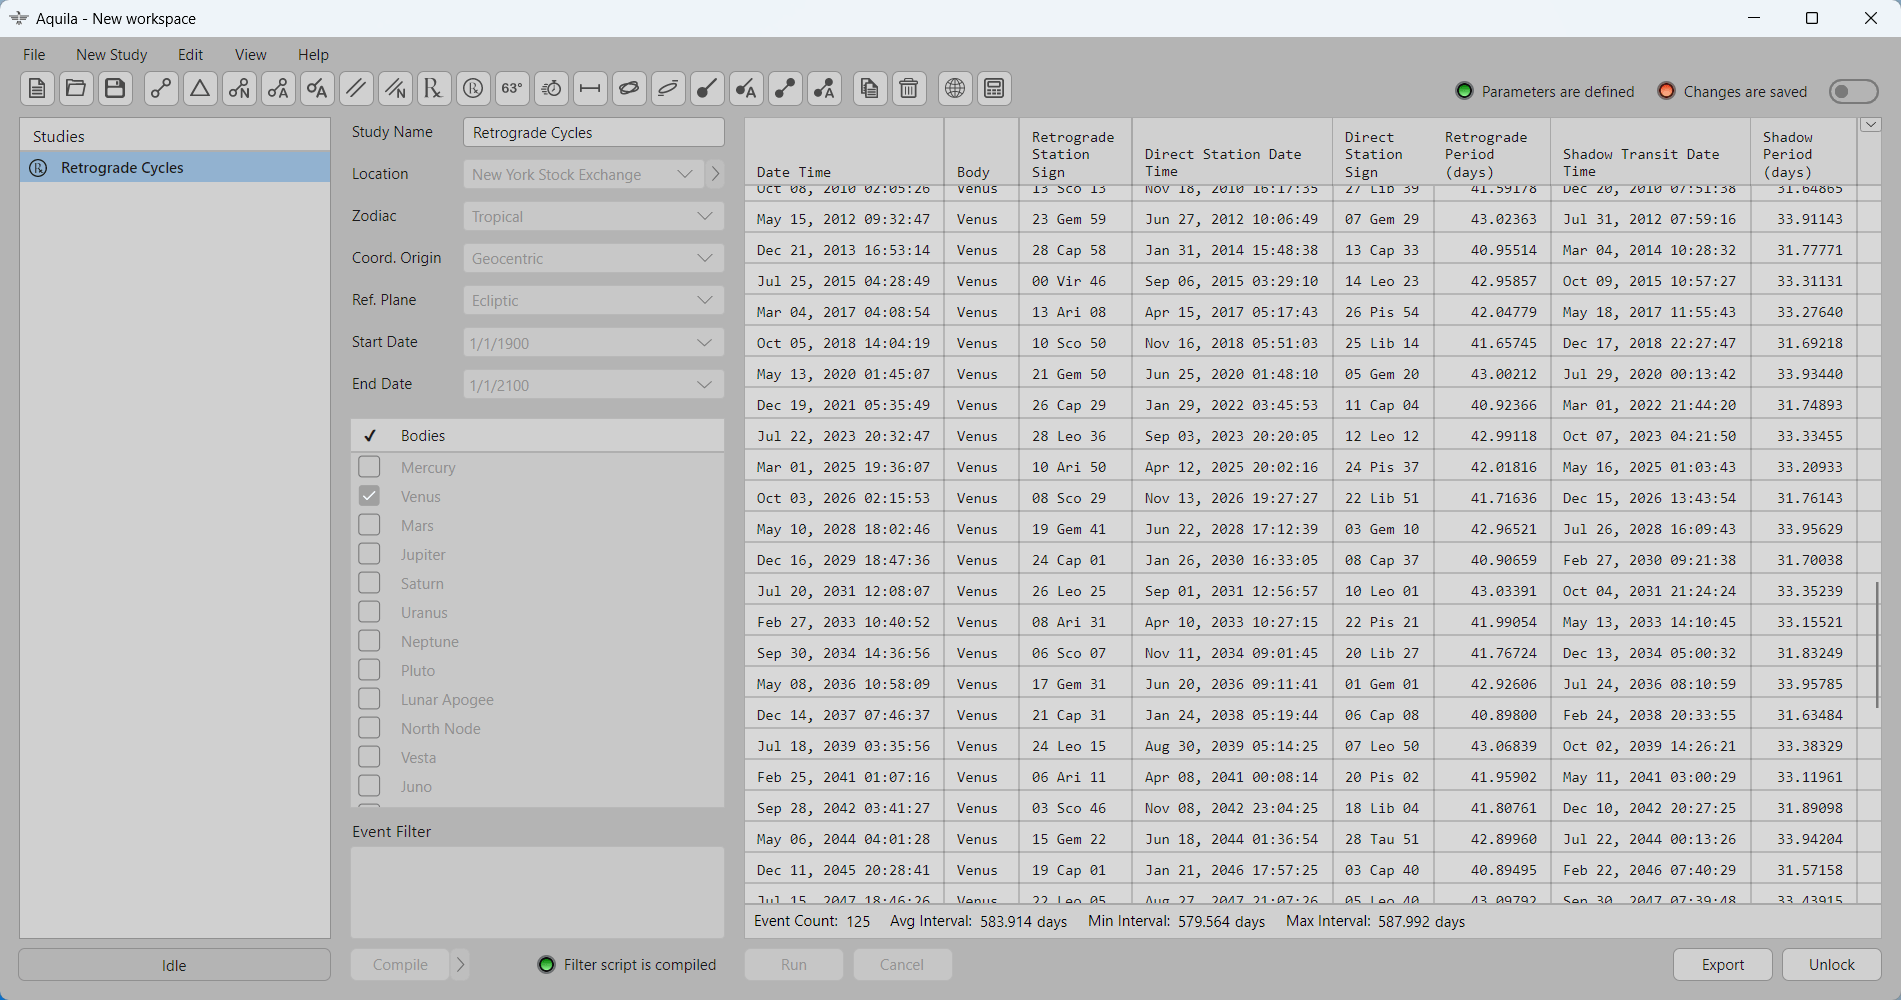This screenshot has height=1000, width=1901.
Task: Check the Jupiter body checkbox
Action: pos(369,554)
